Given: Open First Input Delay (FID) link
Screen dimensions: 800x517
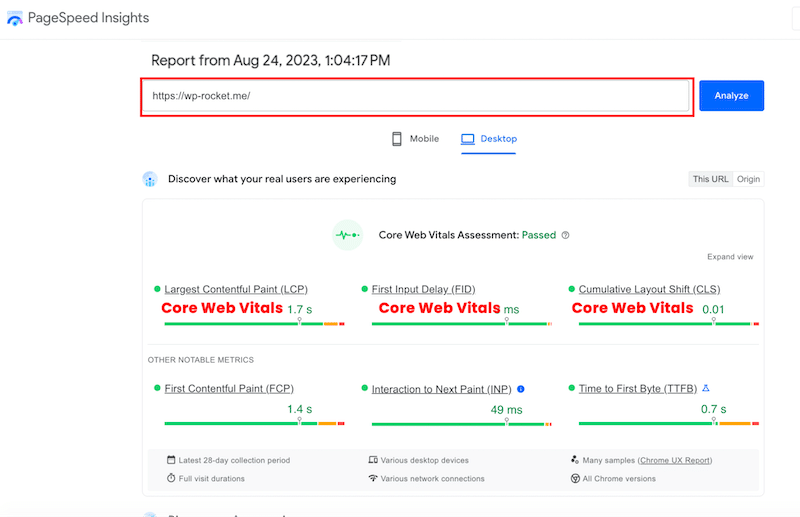Looking at the screenshot, I should (x=423, y=289).
